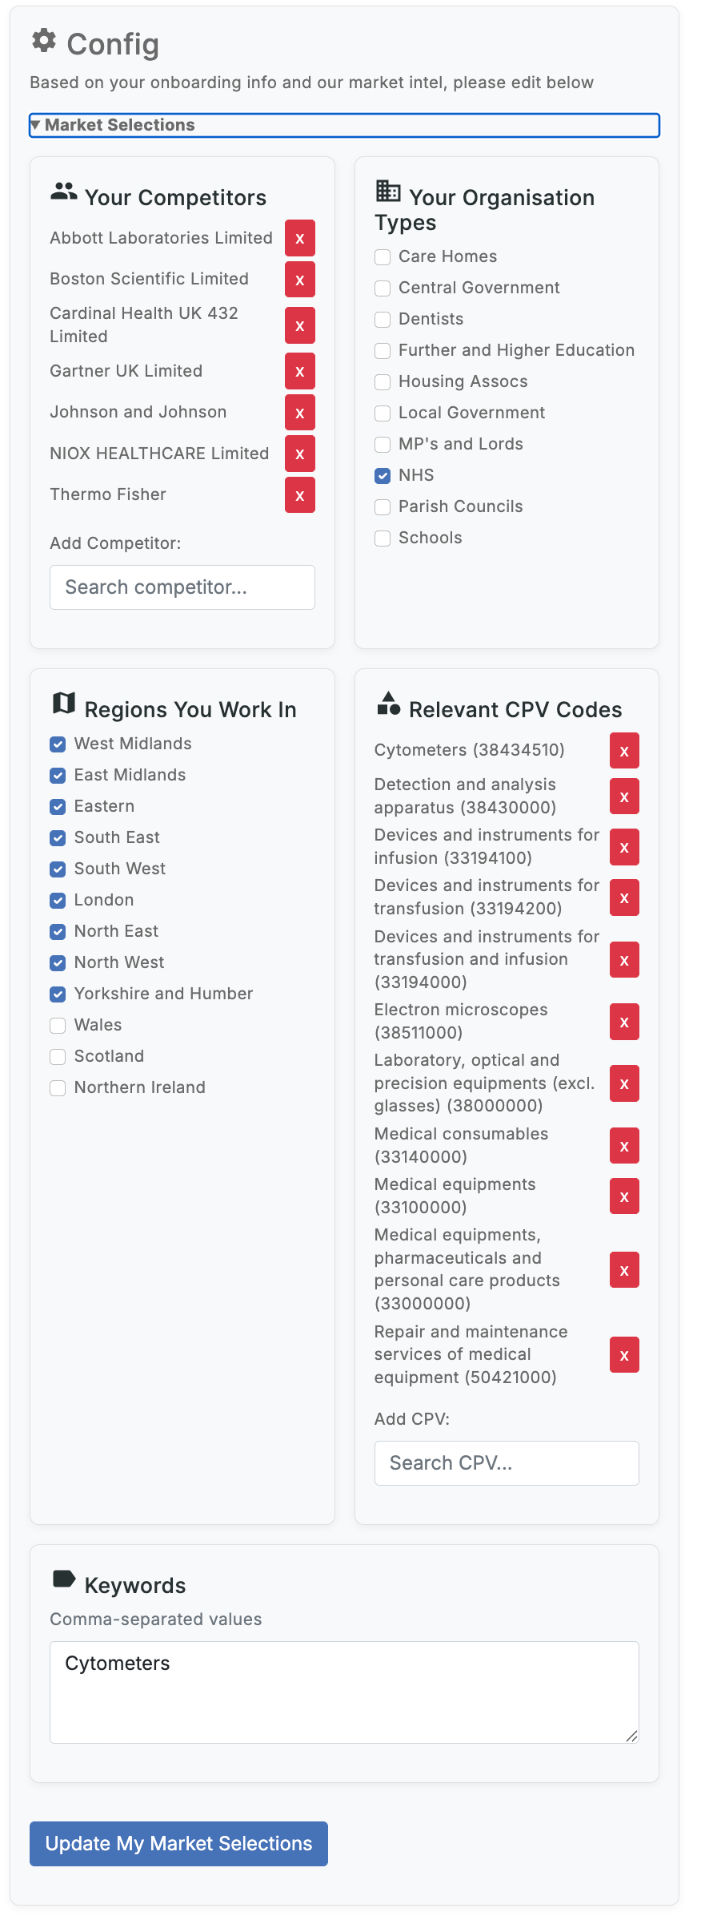Image resolution: width=701 pixels, height=1920 pixels.
Task: Click the Config gear icon
Action: pos(43,40)
